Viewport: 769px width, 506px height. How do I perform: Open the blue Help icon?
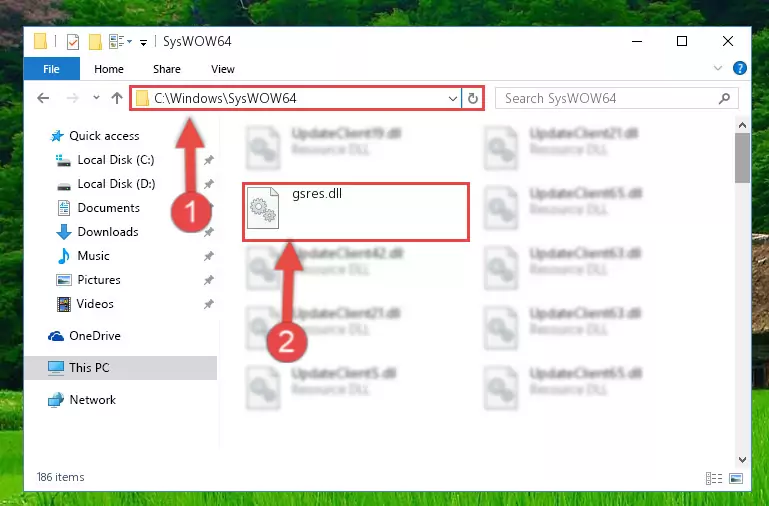click(x=740, y=68)
